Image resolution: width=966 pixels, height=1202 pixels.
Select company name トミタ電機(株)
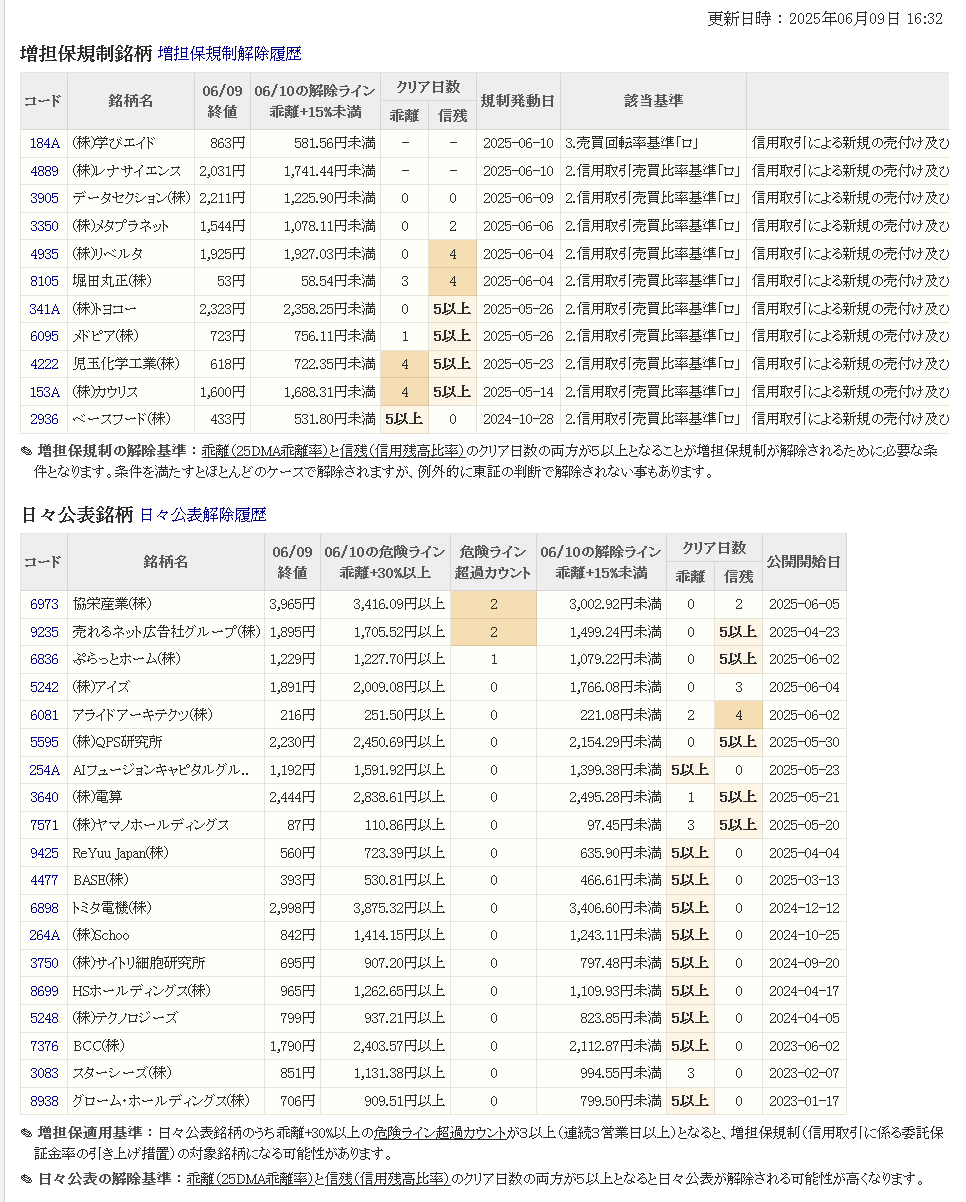112,908
